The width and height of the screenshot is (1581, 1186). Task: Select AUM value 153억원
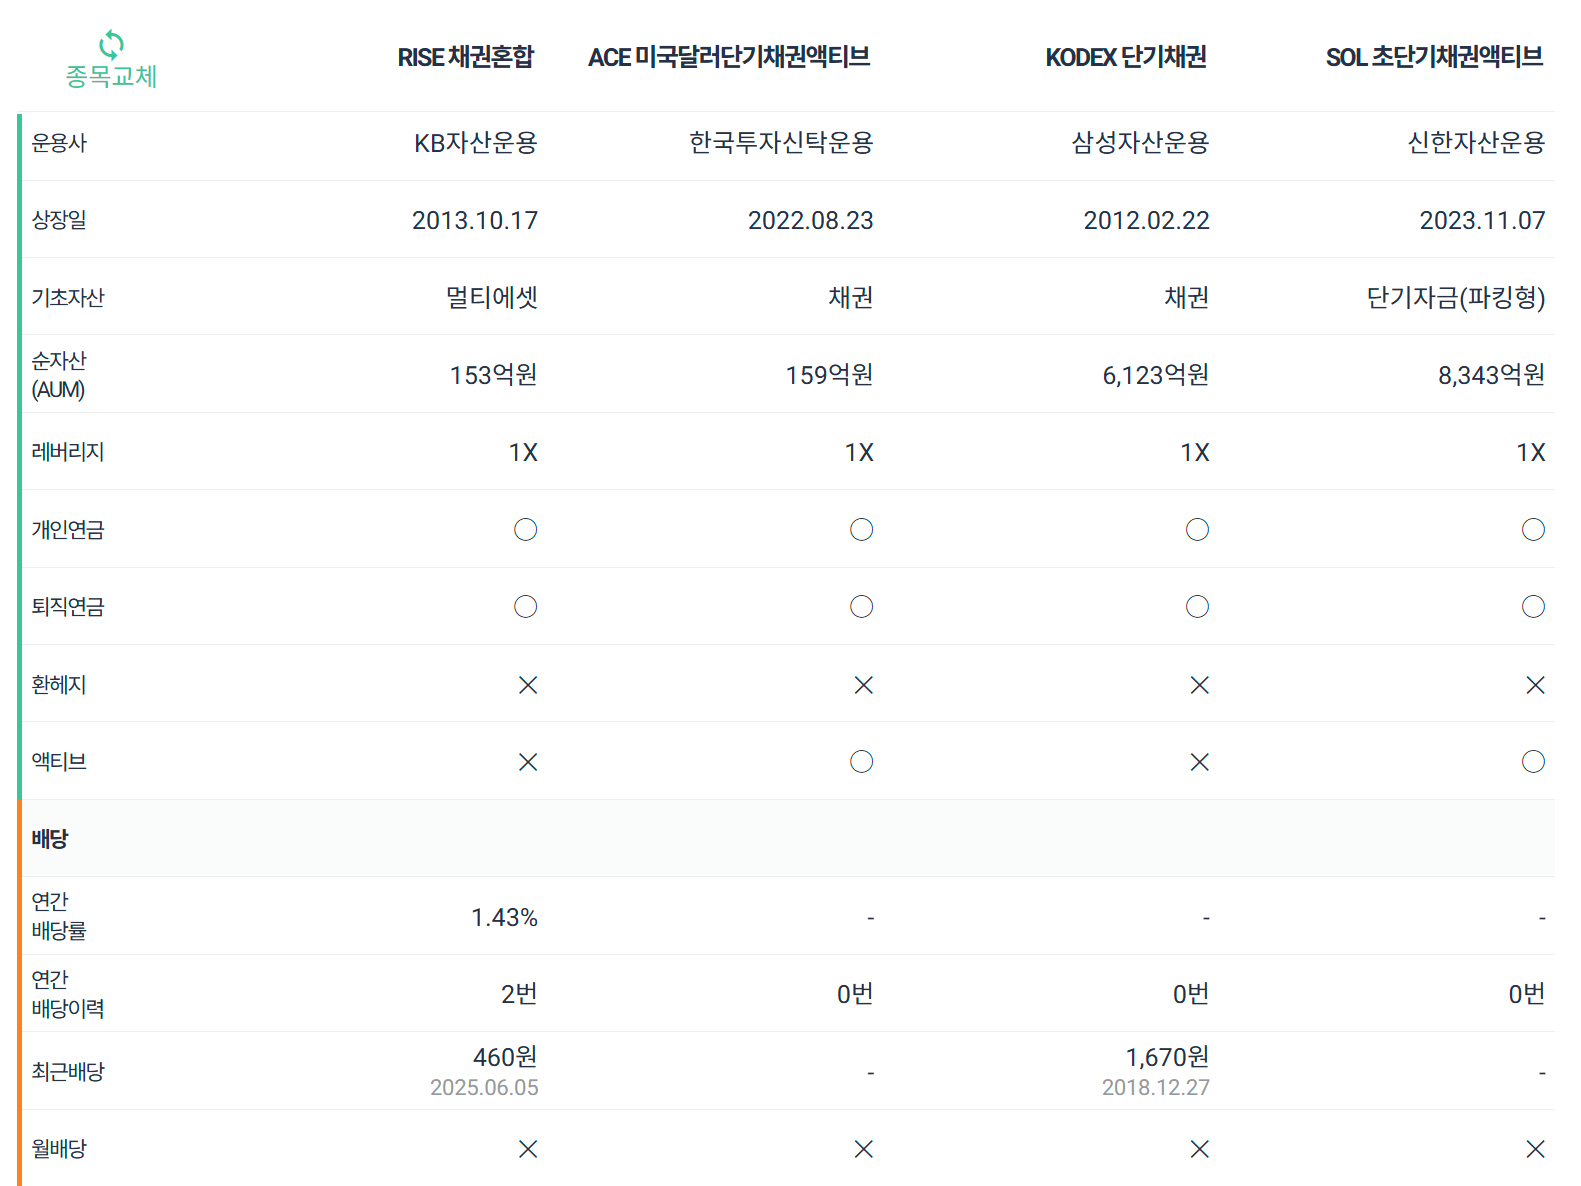[493, 375]
